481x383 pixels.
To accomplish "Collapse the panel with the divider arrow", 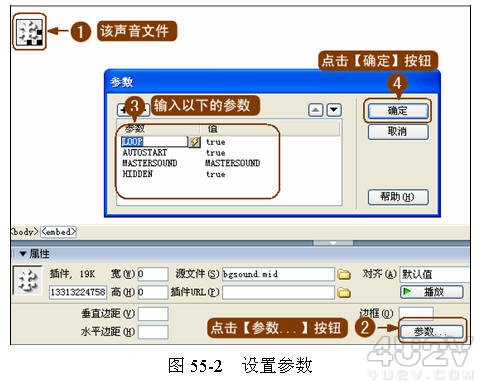I will tap(333, 243).
